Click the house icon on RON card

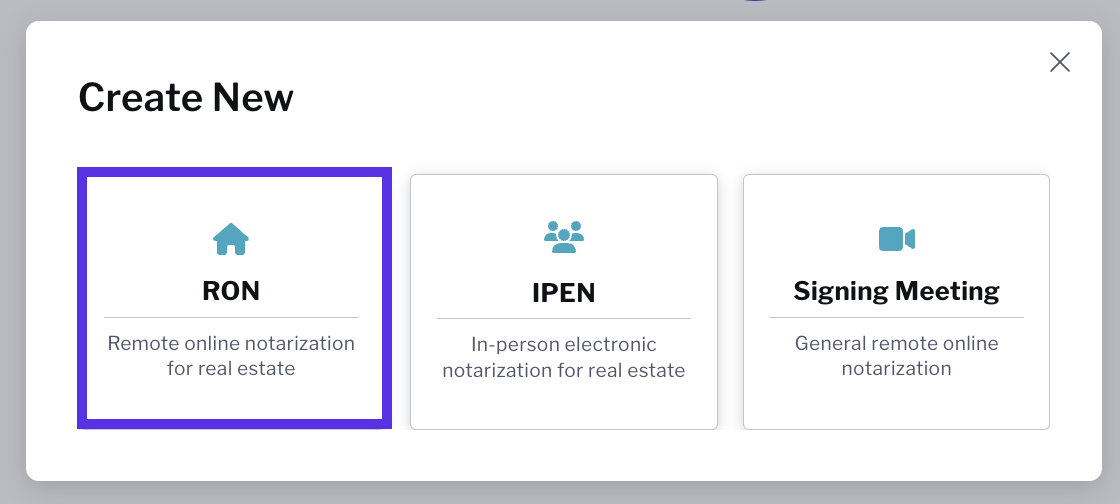coord(231,238)
